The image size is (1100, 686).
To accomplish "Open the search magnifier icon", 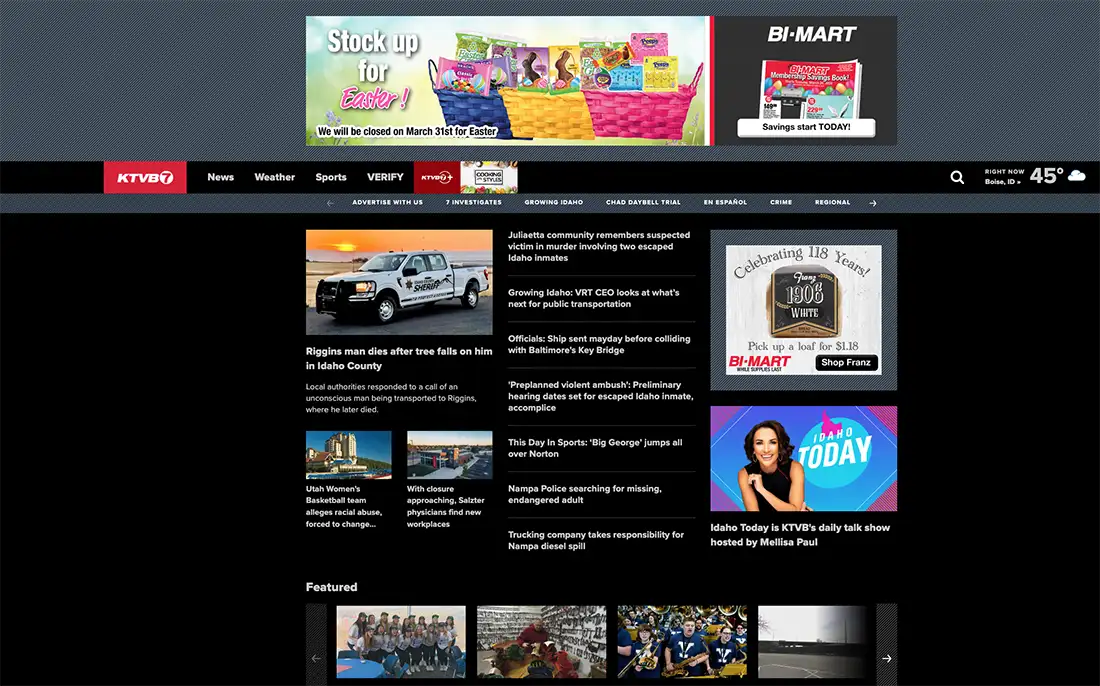I will click(x=957, y=177).
